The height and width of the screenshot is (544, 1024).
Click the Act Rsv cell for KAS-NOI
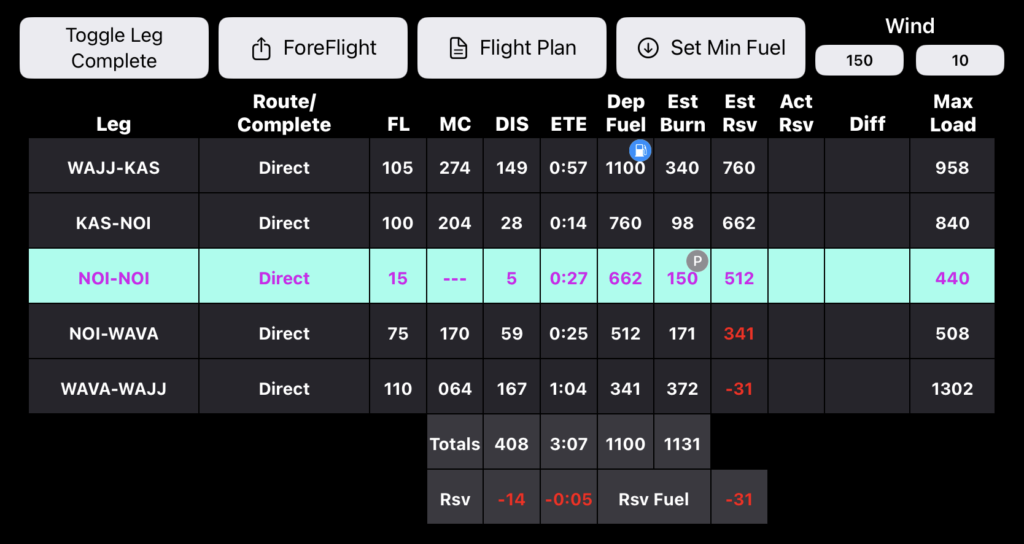tap(796, 223)
